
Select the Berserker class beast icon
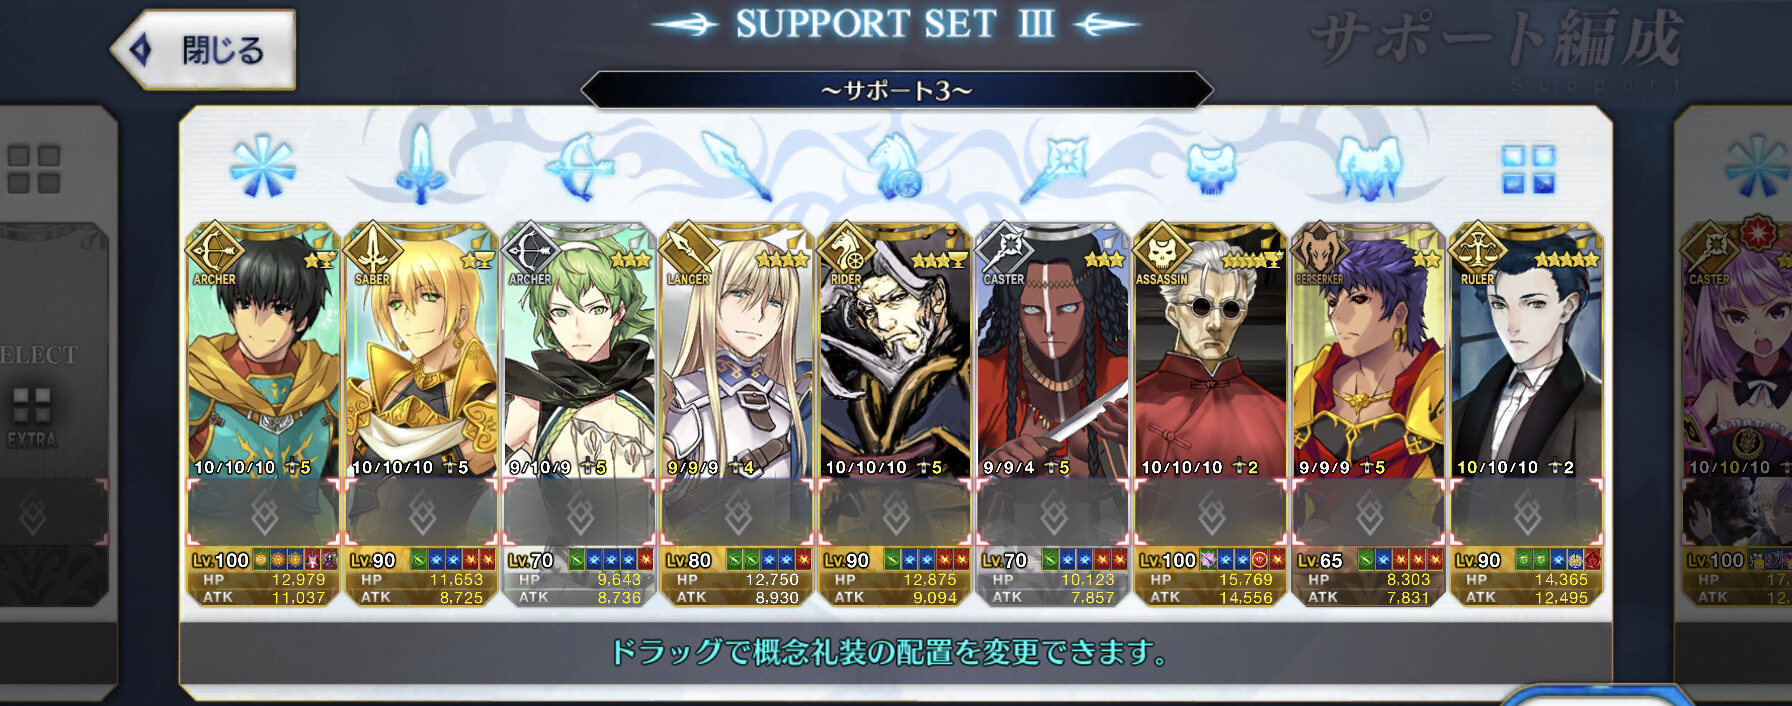click(x=1369, y=166)
